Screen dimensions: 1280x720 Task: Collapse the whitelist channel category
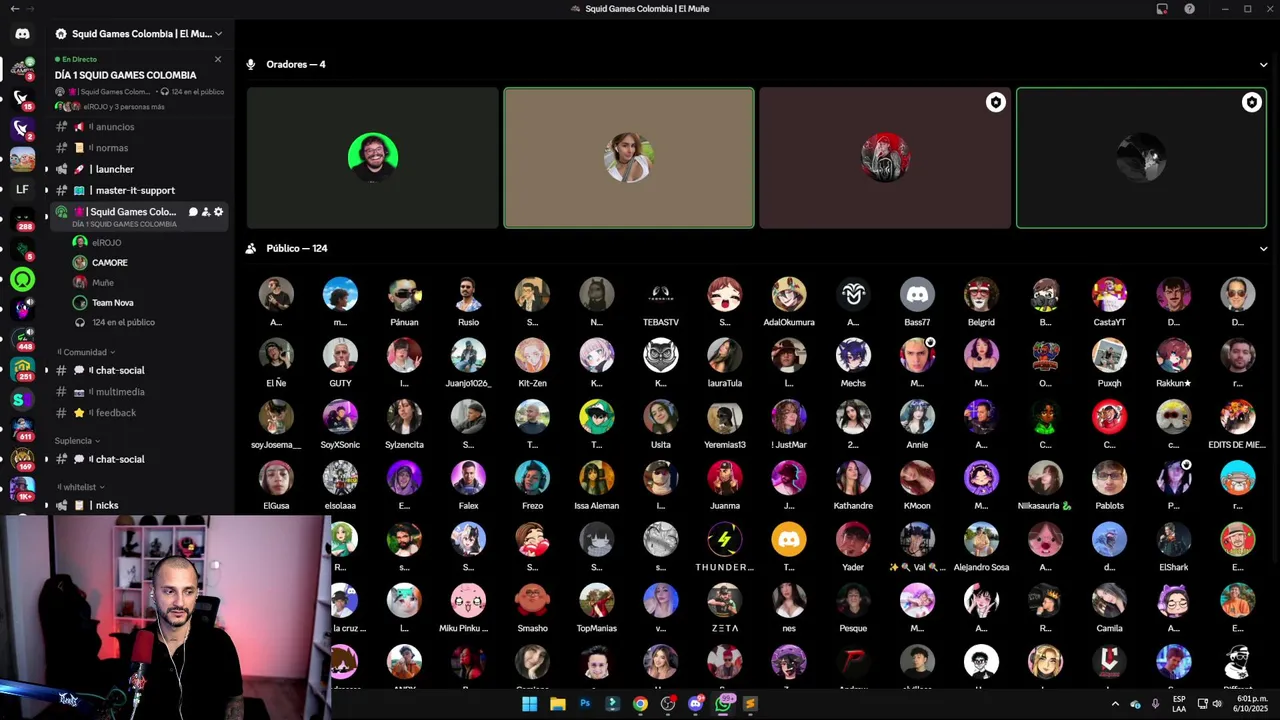pos(80,487)
